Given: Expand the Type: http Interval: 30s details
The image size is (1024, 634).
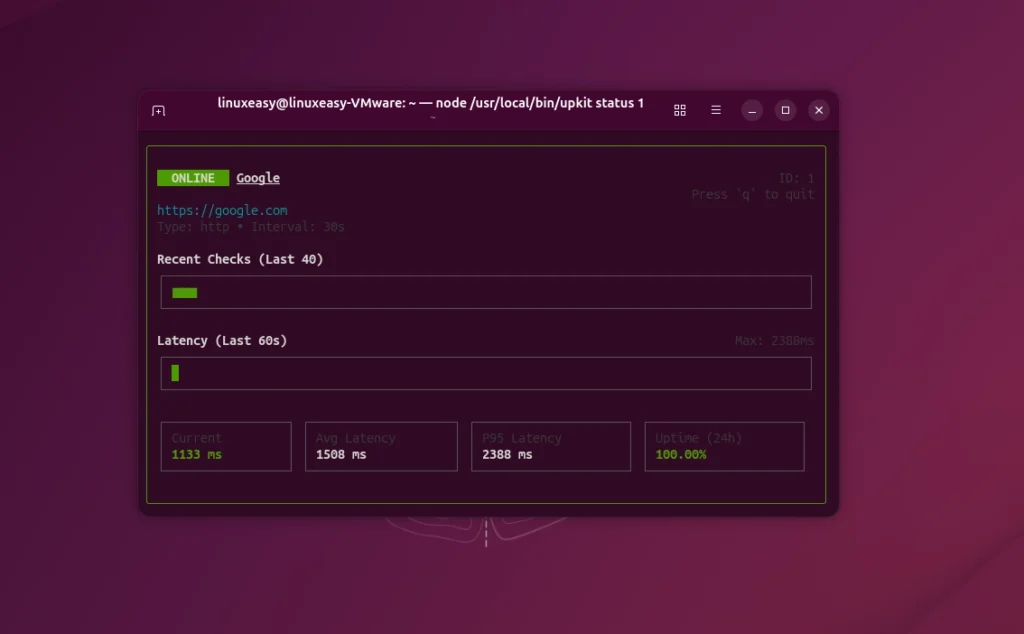Looking at the screenshot, I should coord(250,226).
